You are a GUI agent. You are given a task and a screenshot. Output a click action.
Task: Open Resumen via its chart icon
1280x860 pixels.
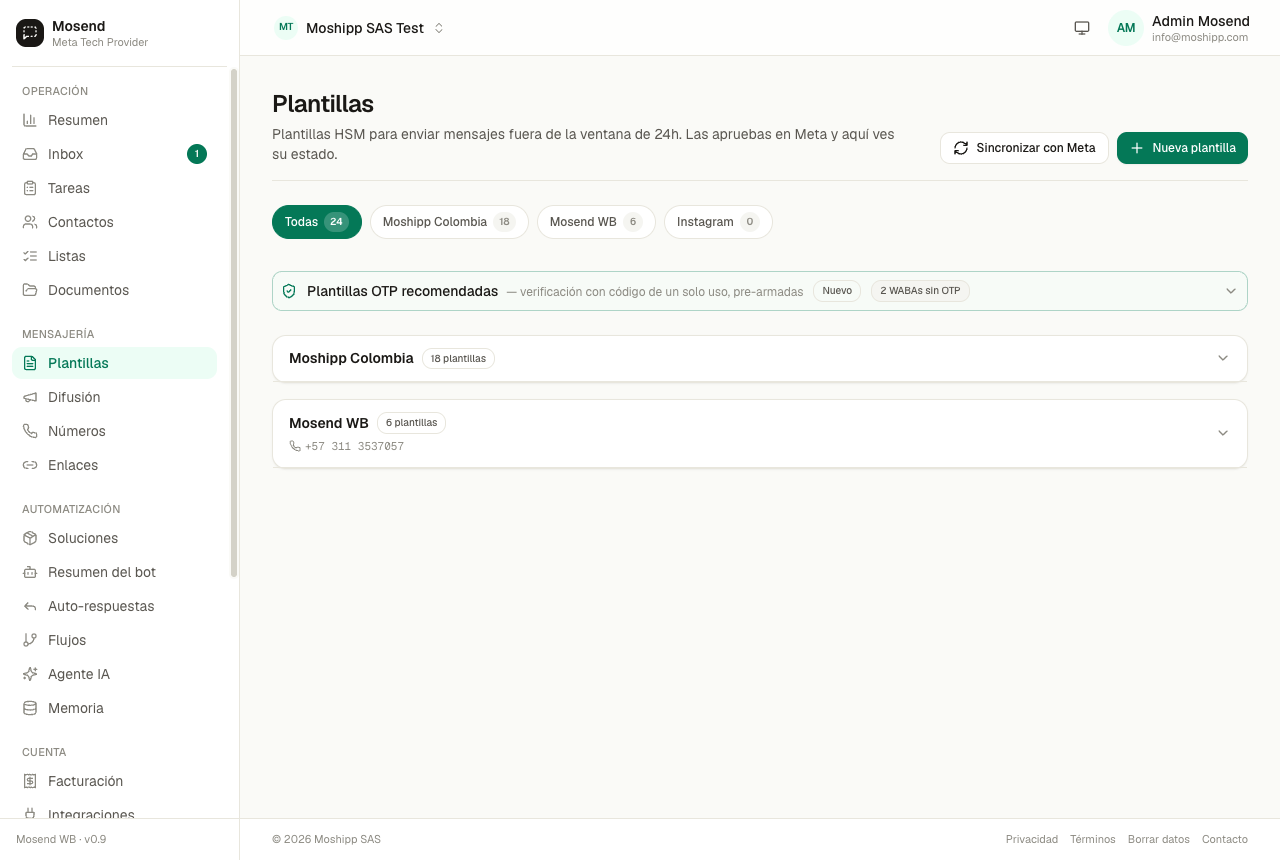30,120
